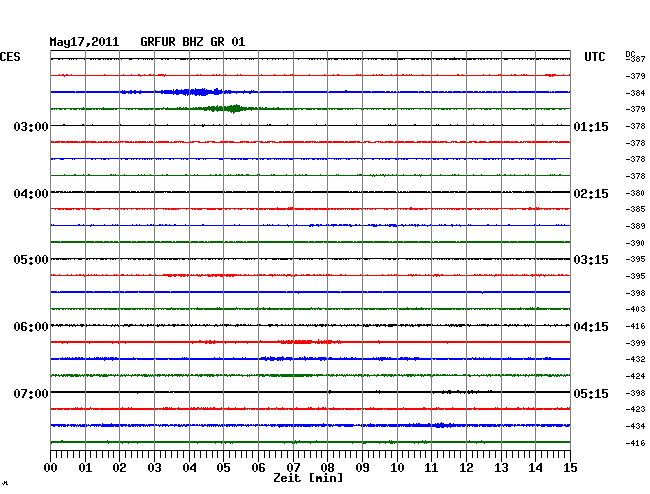
Task: Click the 05:15 UTC time label
Action: pos(591,393)
